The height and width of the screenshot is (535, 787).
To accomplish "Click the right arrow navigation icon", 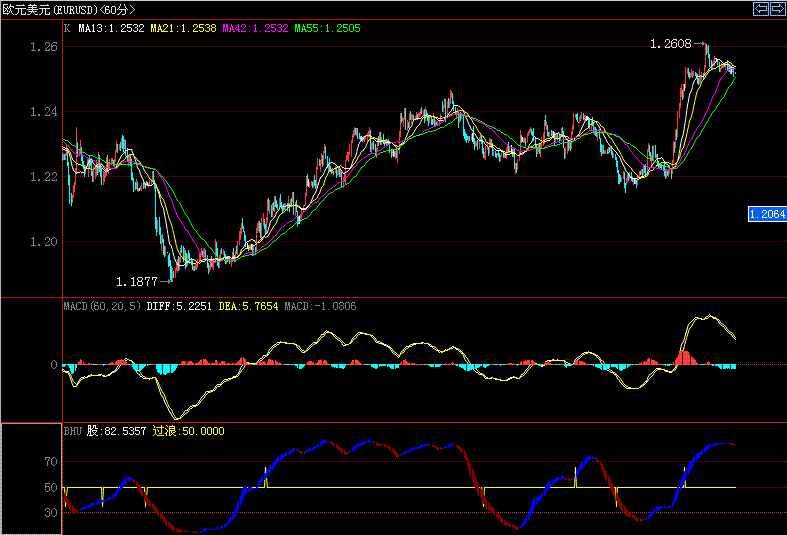I will (x=777, y=9).
